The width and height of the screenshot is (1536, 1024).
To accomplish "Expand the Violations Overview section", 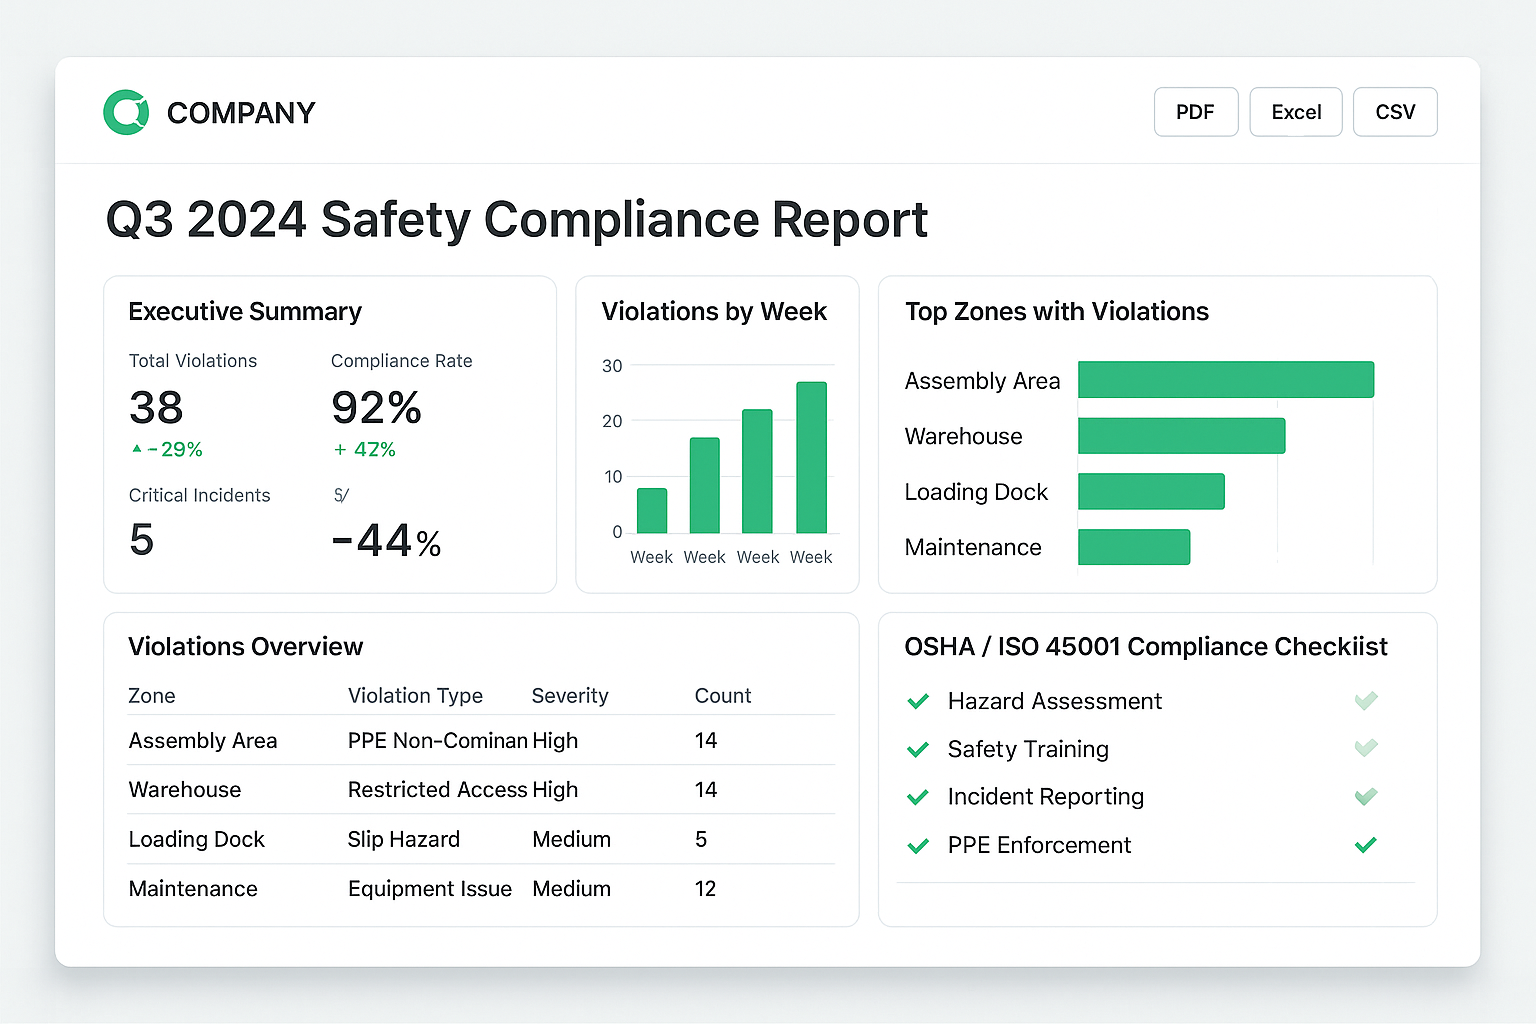I will (245, 646).
